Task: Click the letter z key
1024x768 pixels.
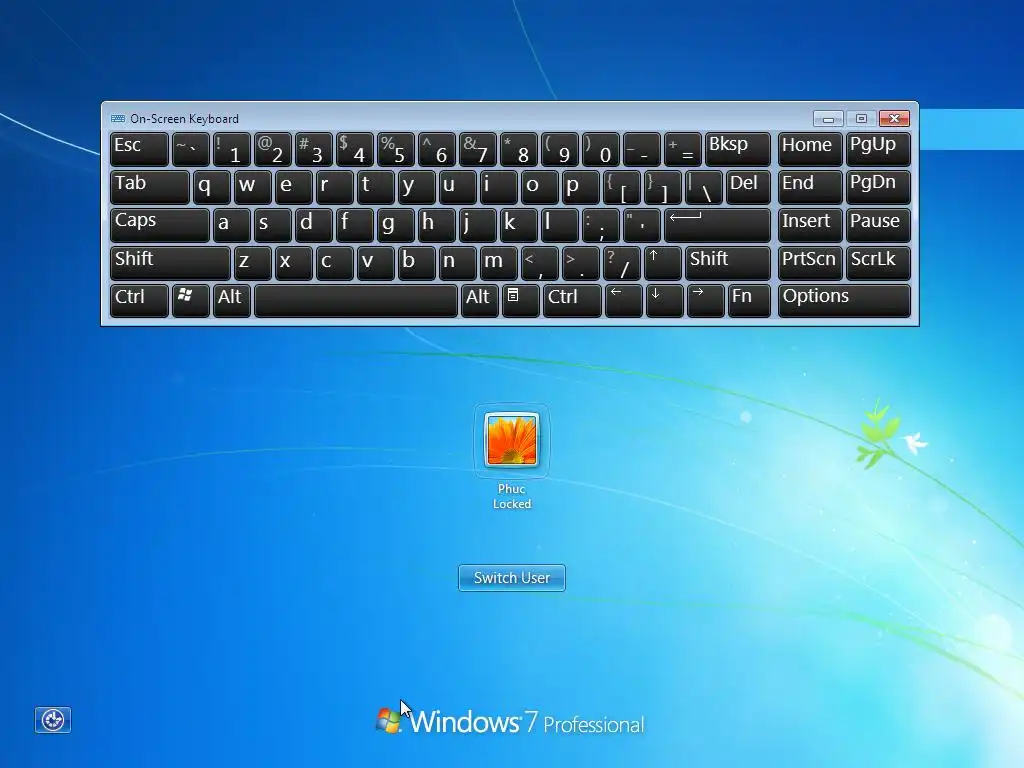Action: click(253, 263)
